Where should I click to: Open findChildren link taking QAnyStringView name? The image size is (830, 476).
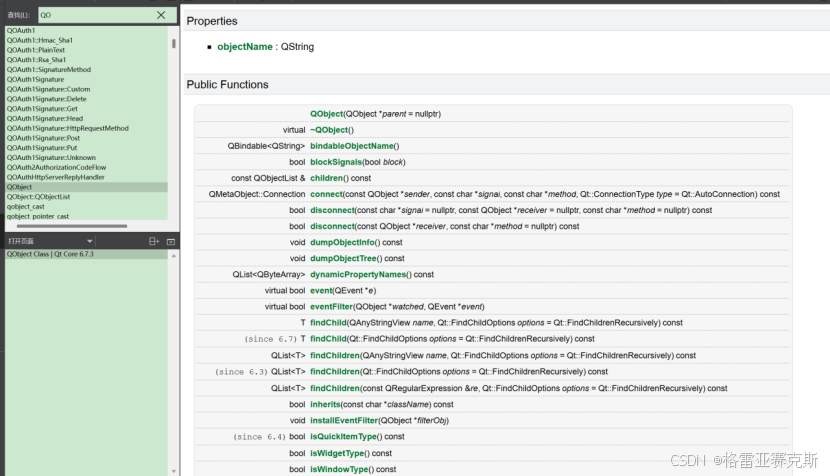pyautogui.click(x=335, y=355)
